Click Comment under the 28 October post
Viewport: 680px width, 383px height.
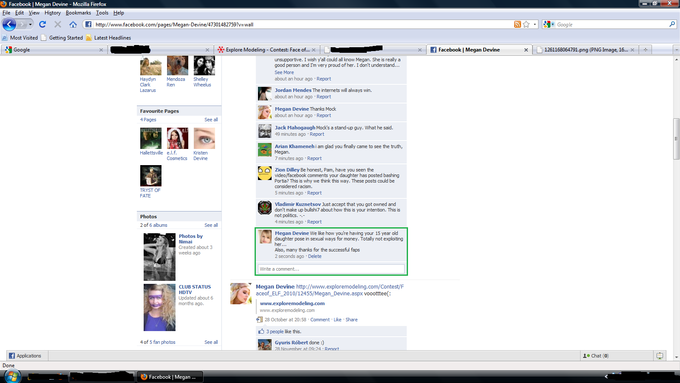pos(320,320)
